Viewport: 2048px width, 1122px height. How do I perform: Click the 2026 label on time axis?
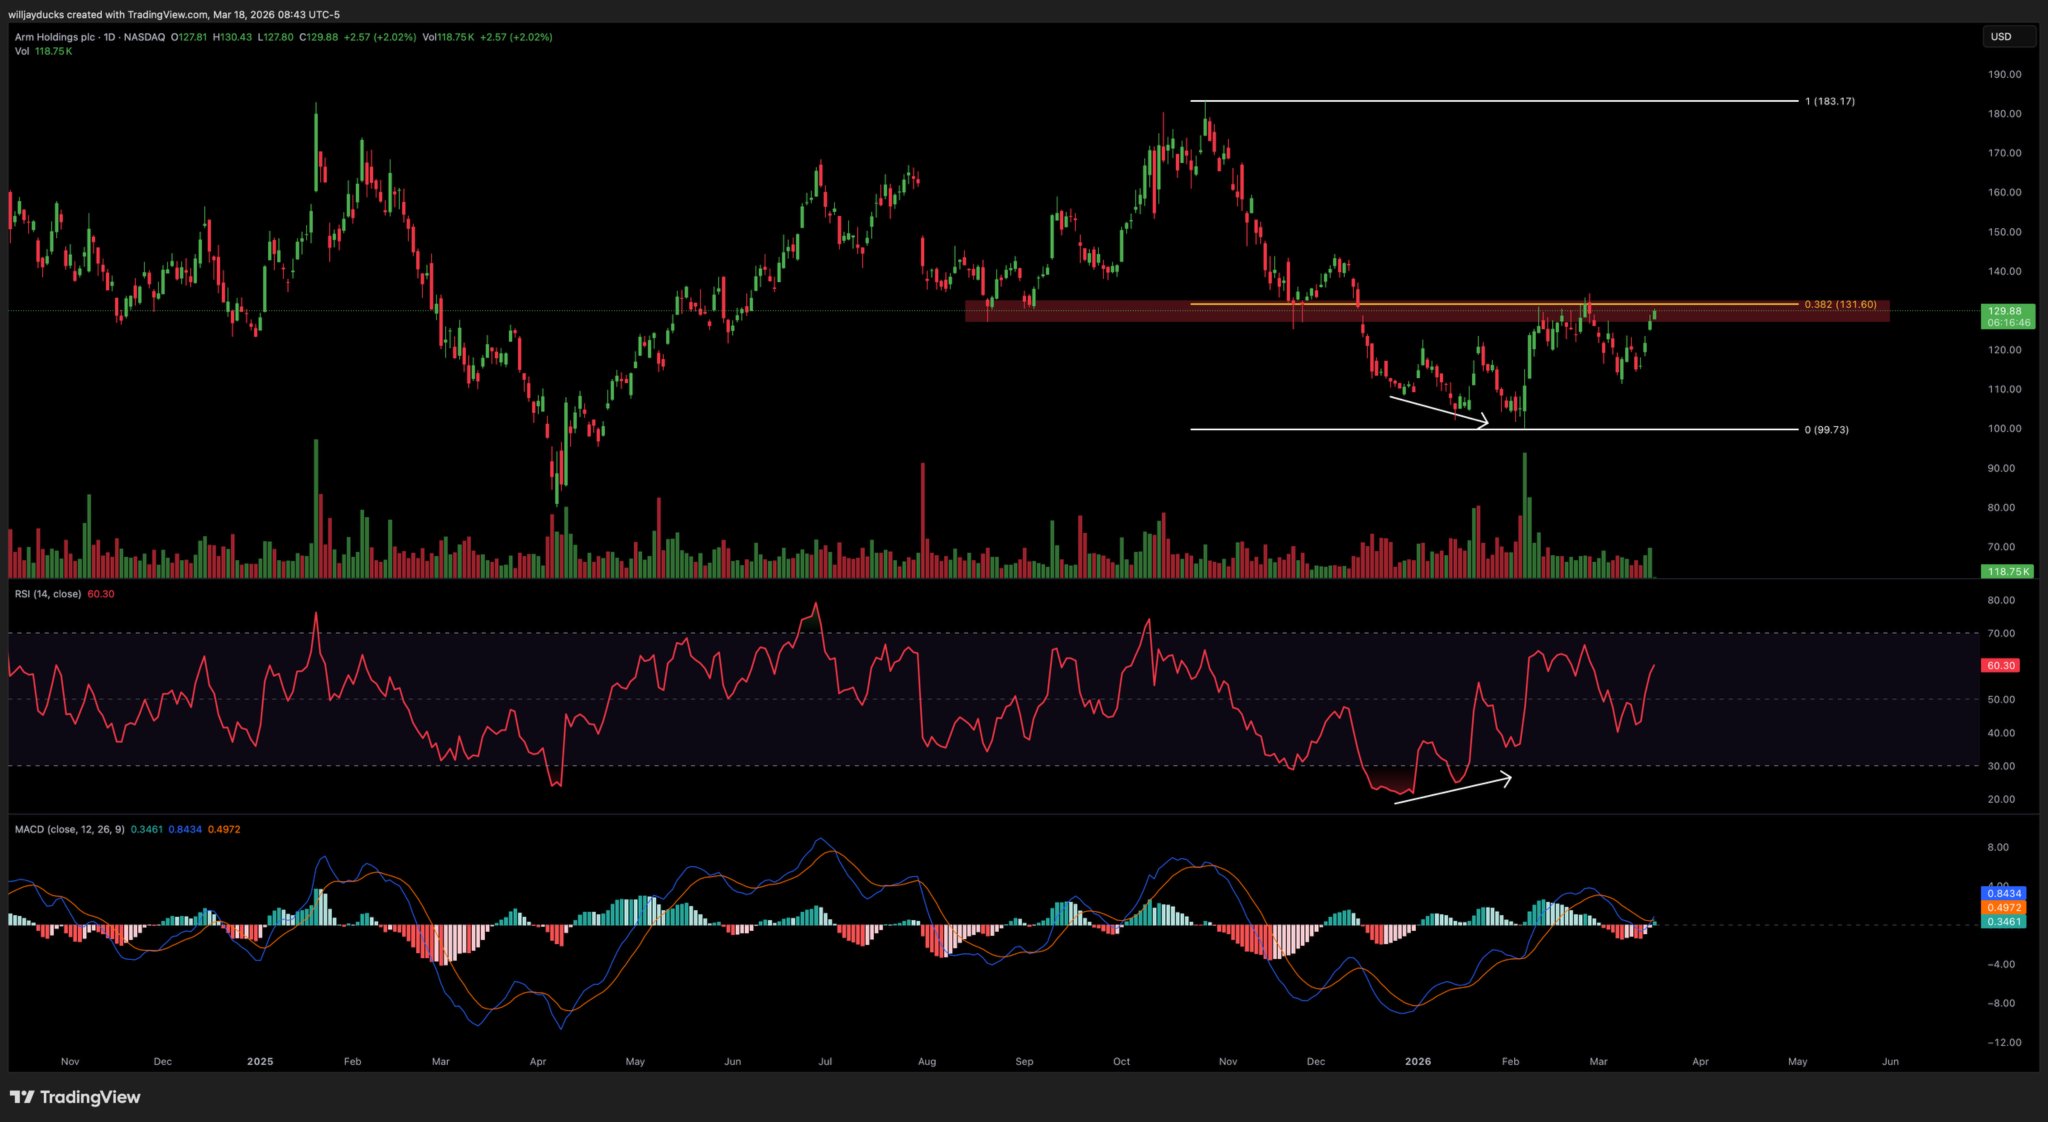(x=1417, y=1061)
